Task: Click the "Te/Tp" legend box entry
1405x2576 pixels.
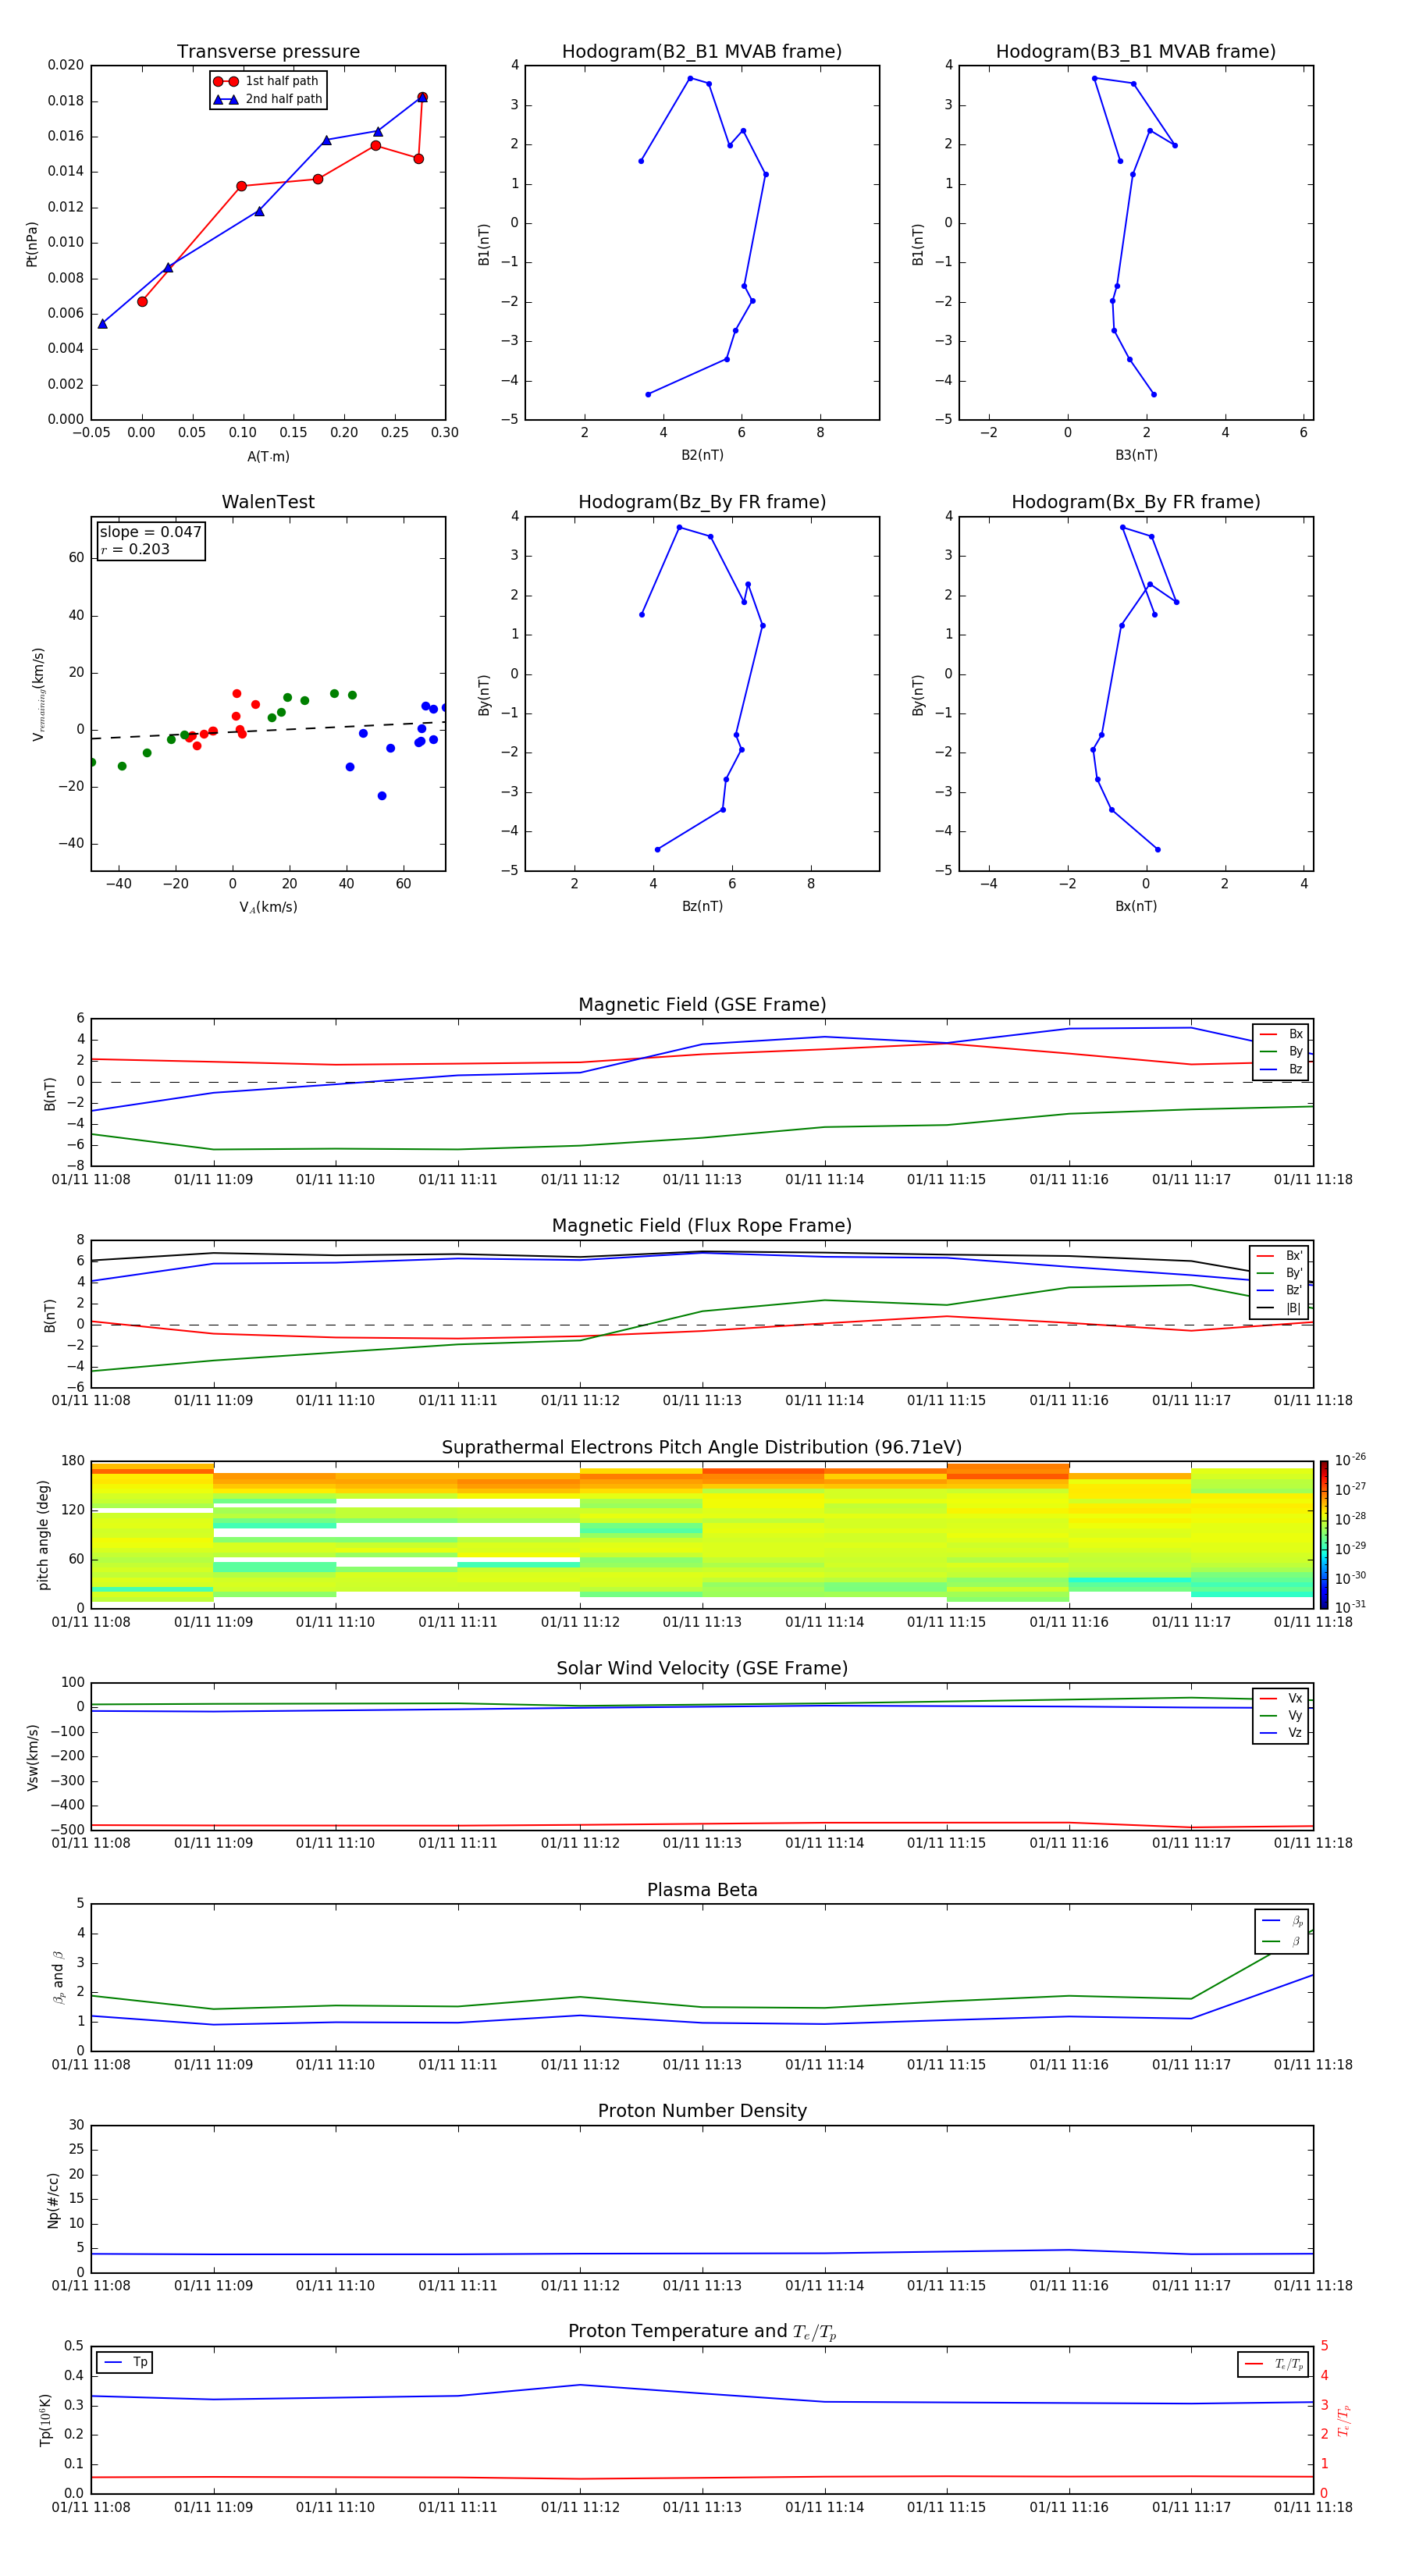Action: pos(1274,2364)
